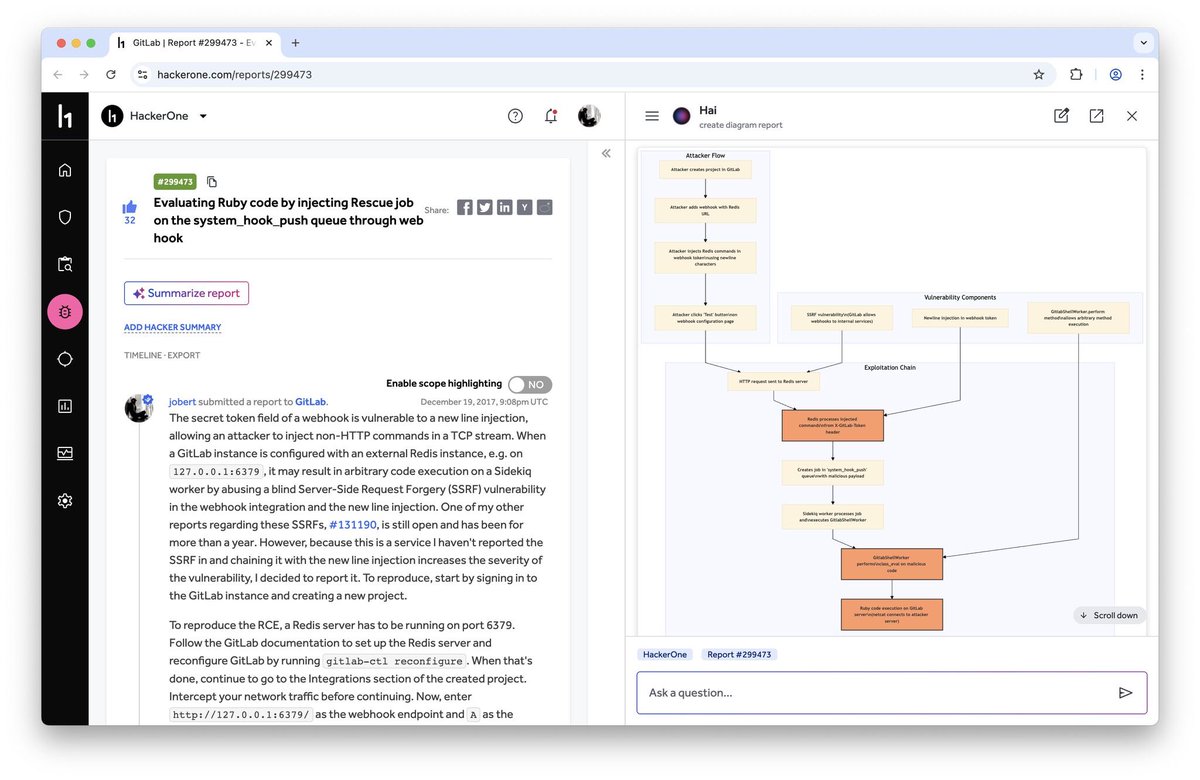Collapse panel with double chevron icon
The height and width of the screenshot is (780, 1200).
tap(606, 153)
